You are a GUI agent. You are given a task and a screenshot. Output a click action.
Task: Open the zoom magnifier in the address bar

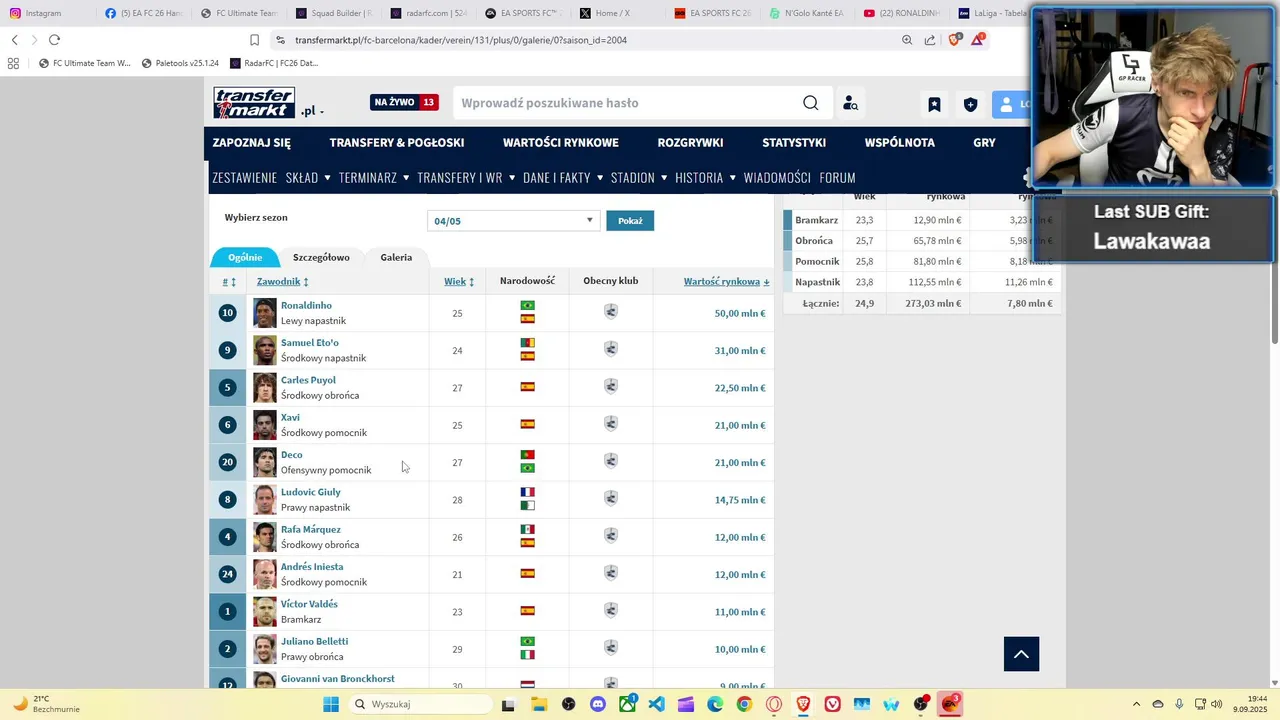pos(907,40)
